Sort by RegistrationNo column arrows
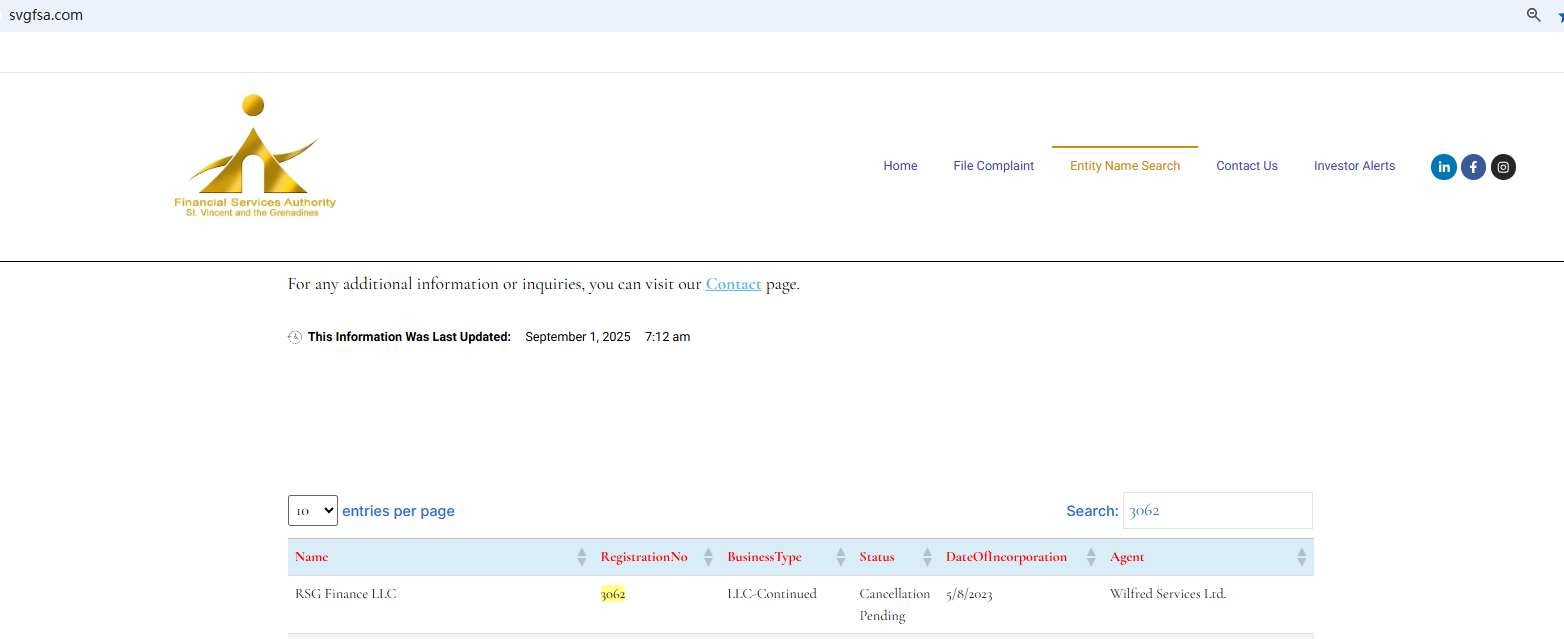 708,557
